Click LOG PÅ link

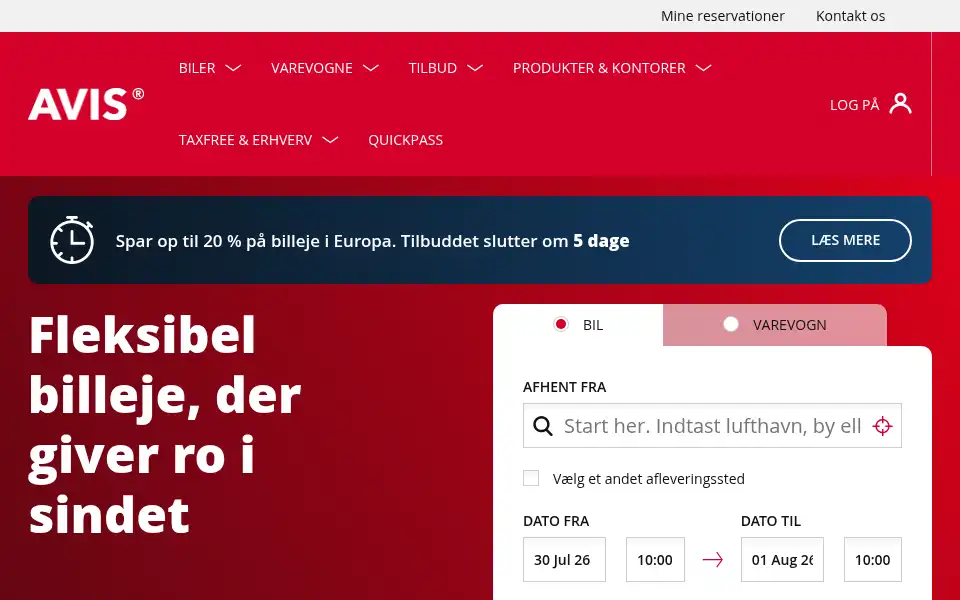(x=854, y=105)
